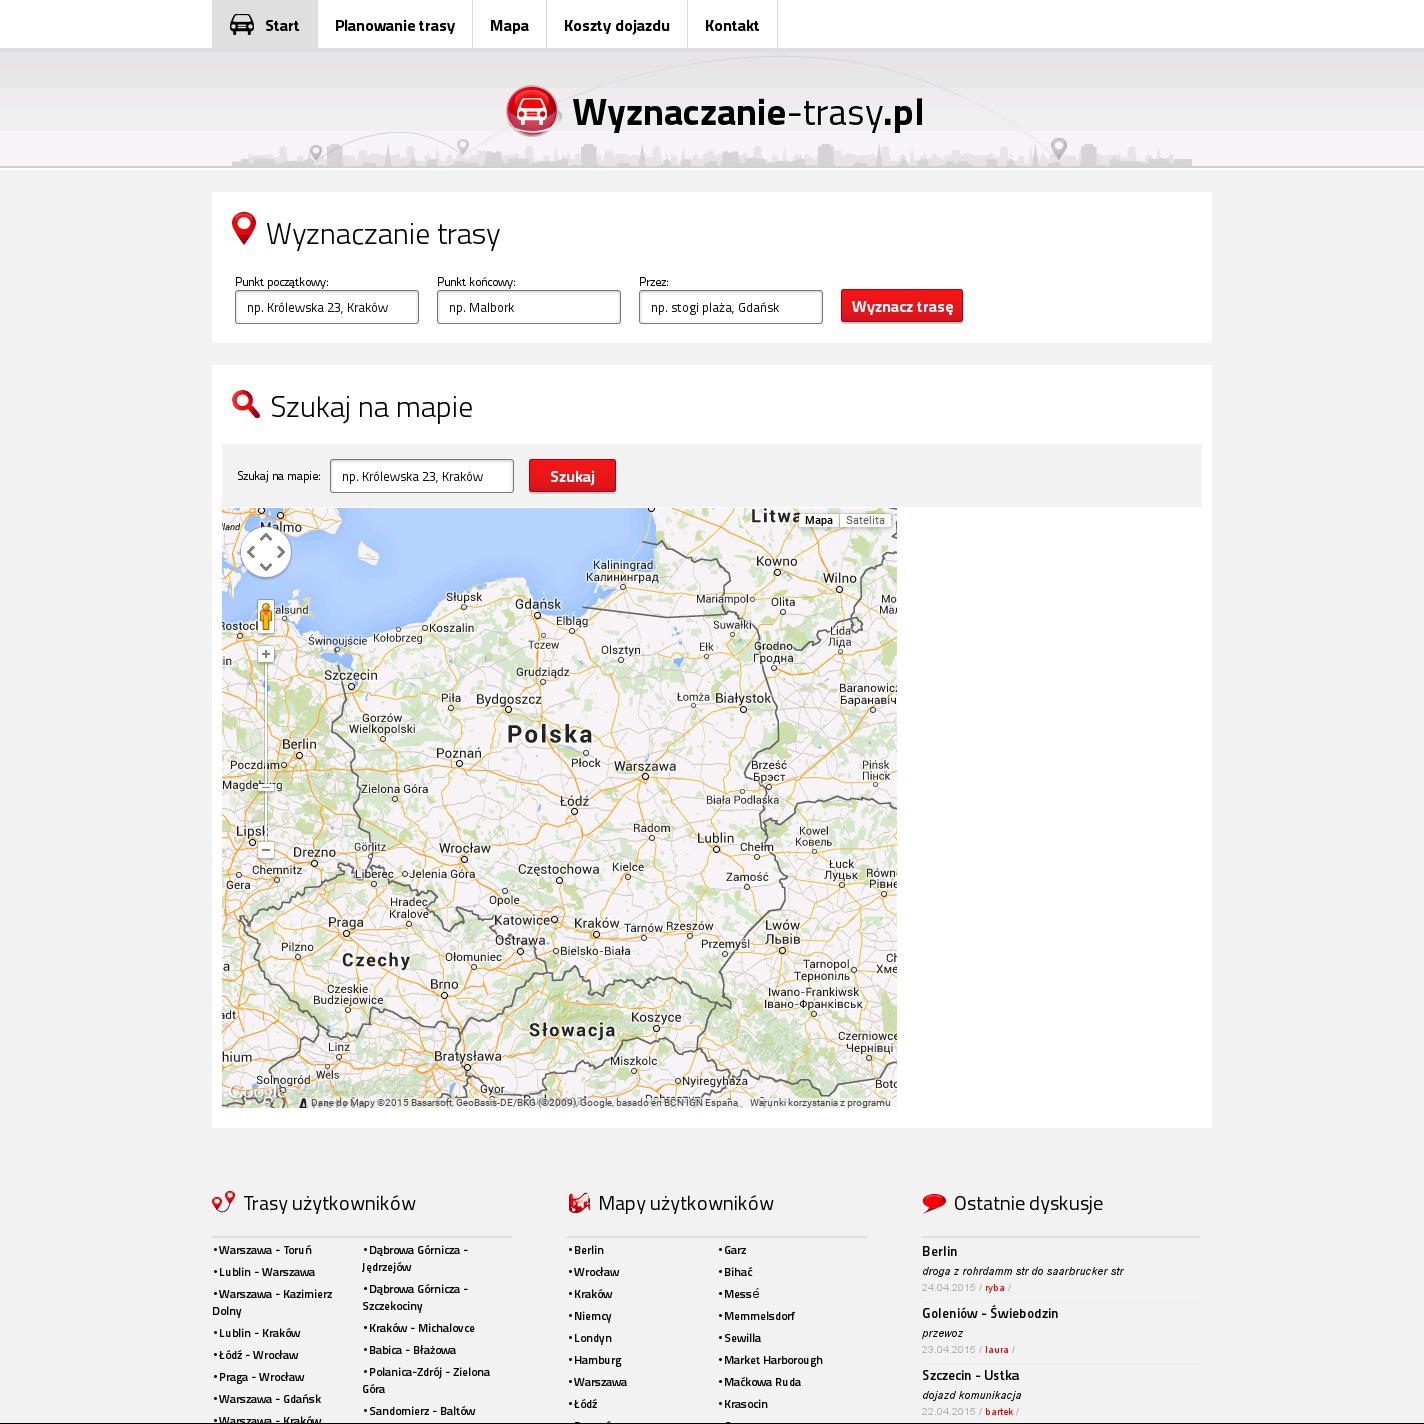Click red pin icon beside Wyznaczanie trasy
Screen dimensions: 1424x1424
(243, 229)
